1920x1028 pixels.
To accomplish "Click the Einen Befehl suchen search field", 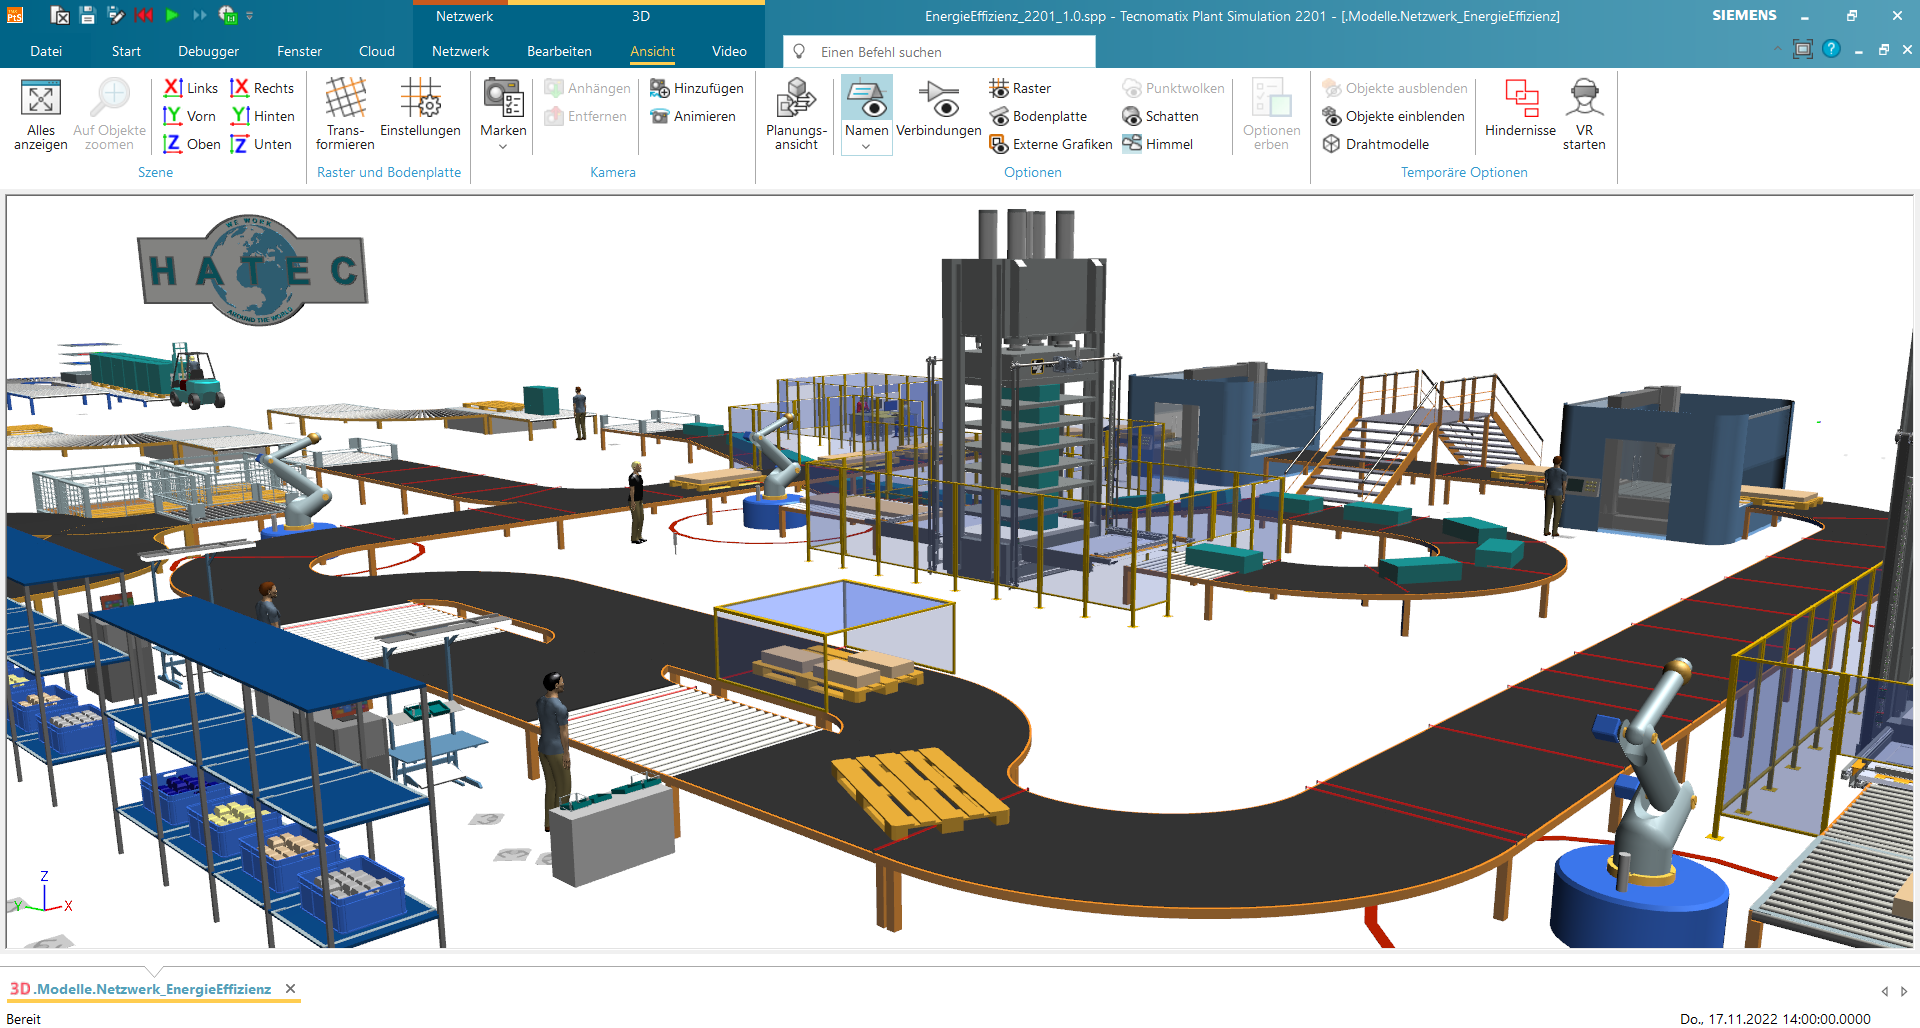I will point(940,51).
